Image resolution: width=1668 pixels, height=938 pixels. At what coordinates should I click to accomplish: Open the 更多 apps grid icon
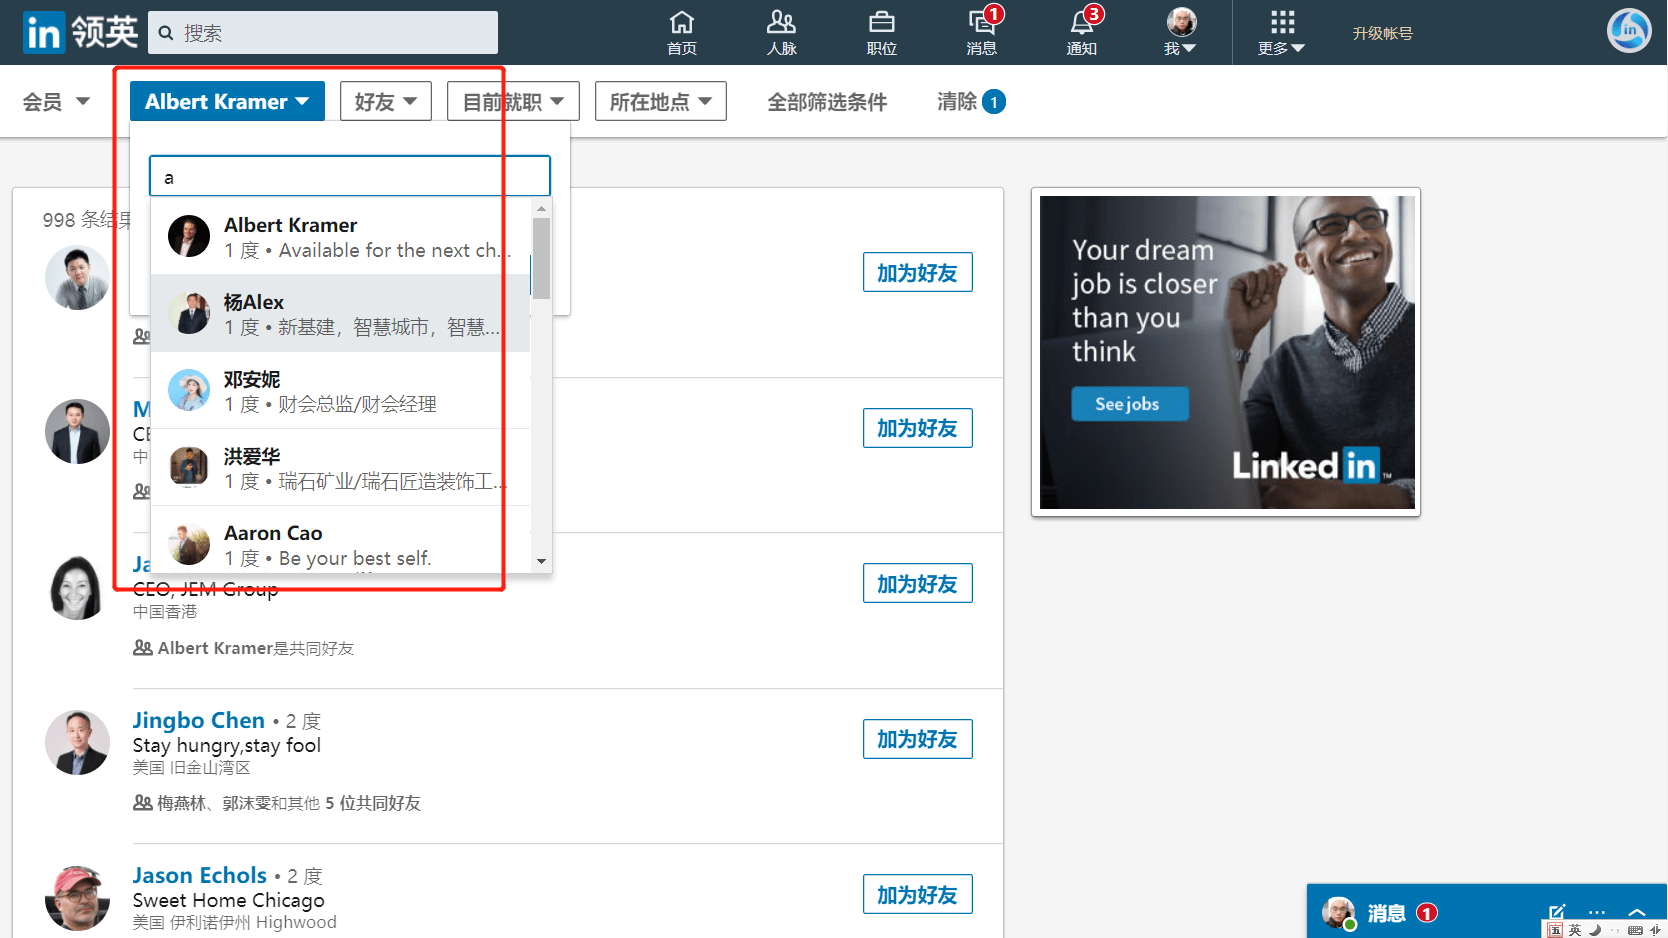[1281, 23]
